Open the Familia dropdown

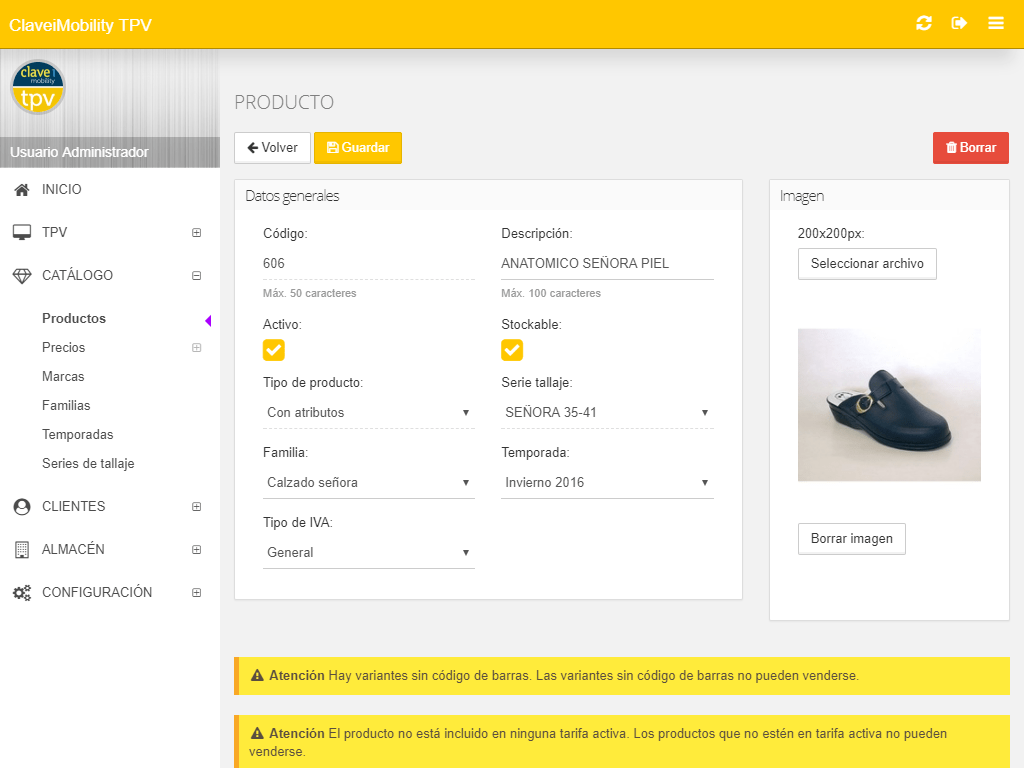(368, 483)
